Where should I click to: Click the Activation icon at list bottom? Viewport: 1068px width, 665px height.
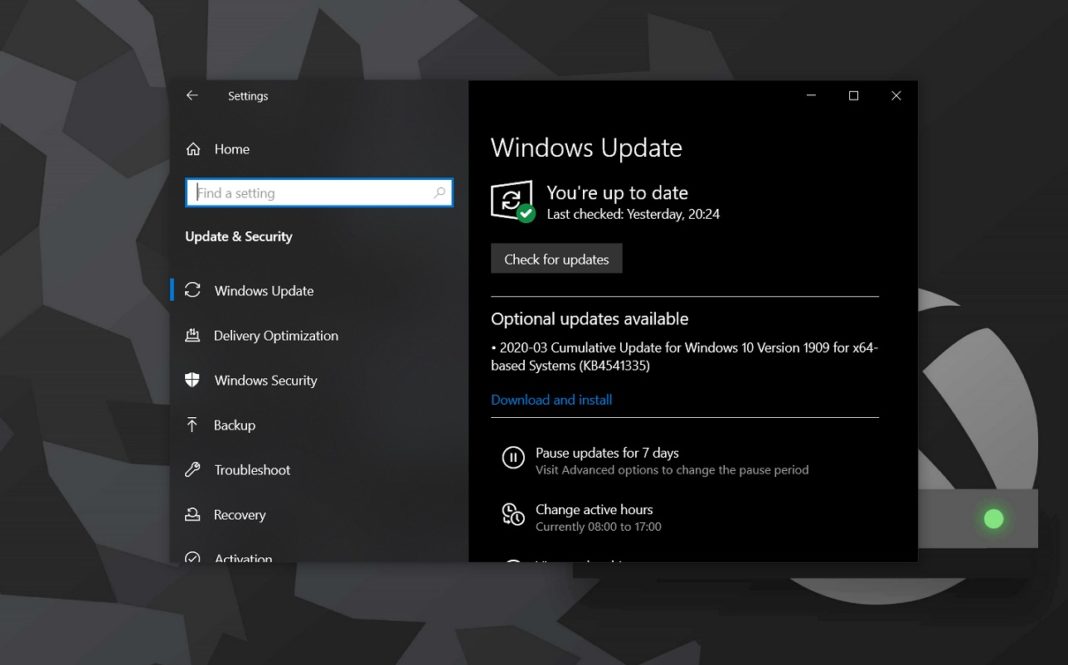pos(193,557)
